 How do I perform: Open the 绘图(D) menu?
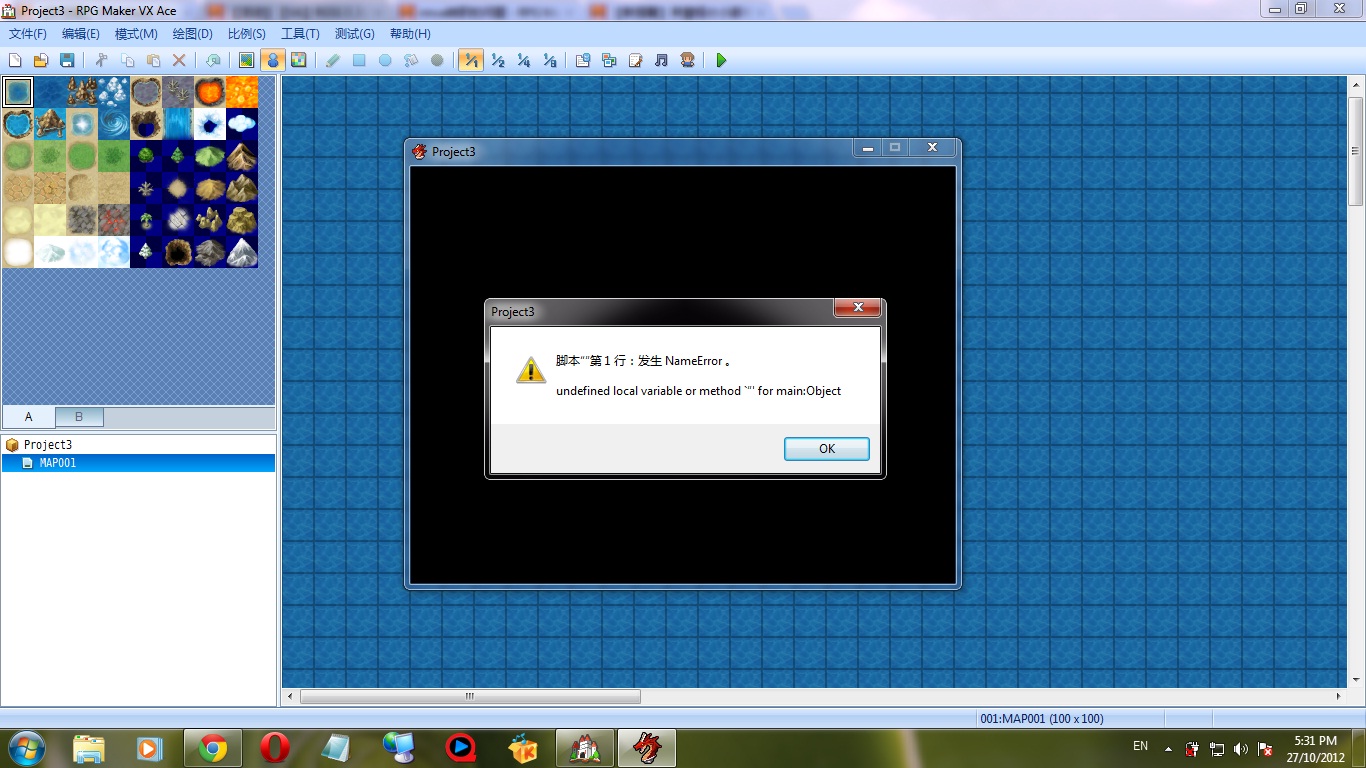193,34
